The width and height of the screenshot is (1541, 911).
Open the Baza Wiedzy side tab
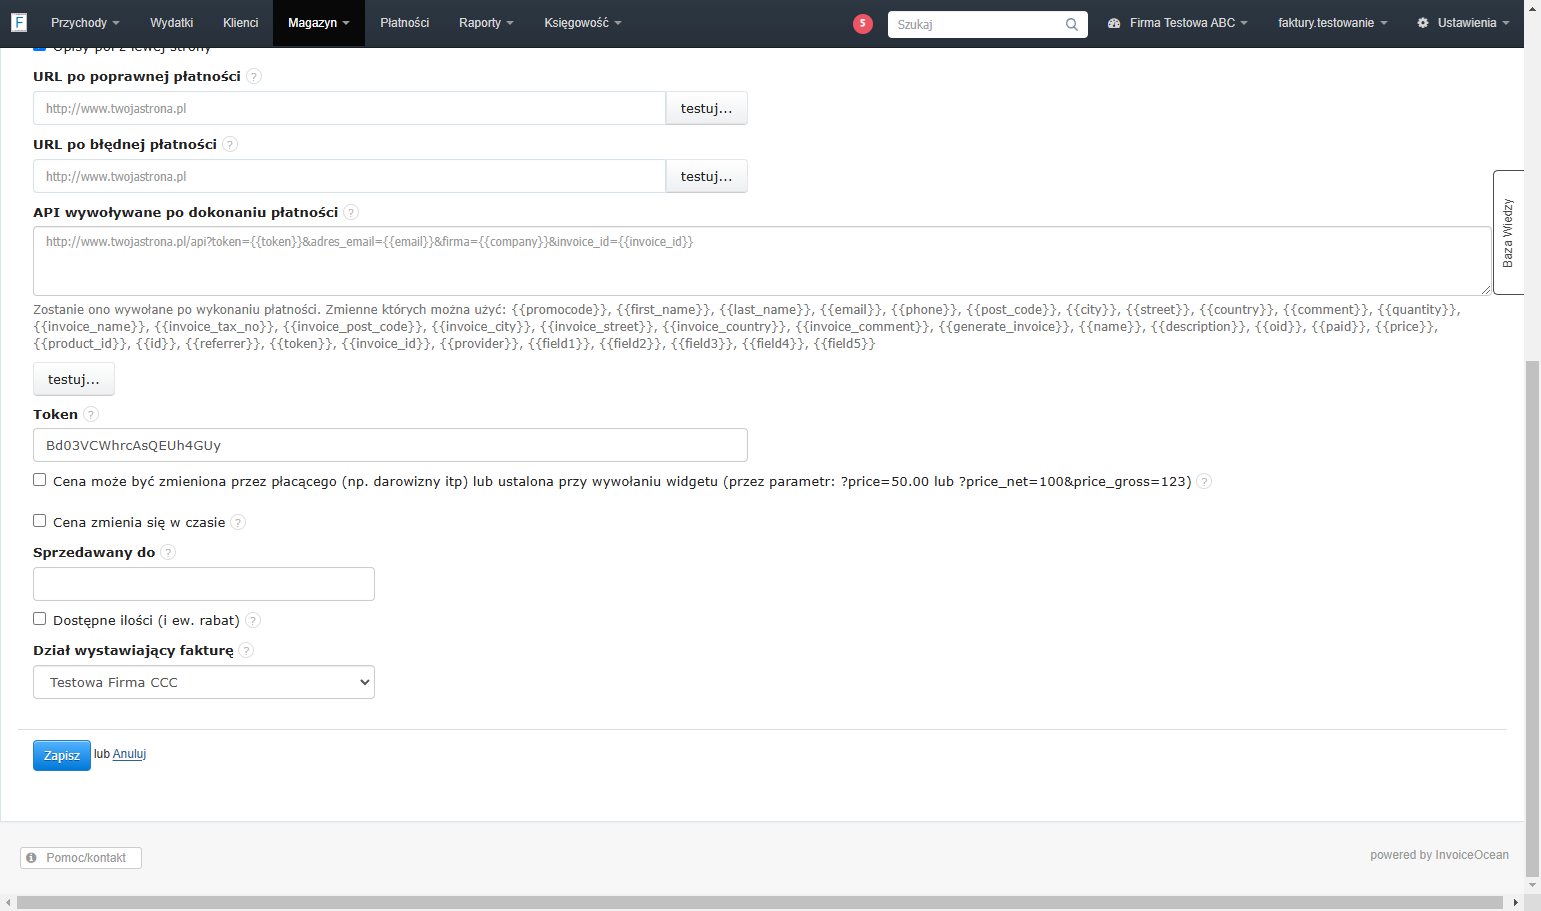click(1508, 232)
